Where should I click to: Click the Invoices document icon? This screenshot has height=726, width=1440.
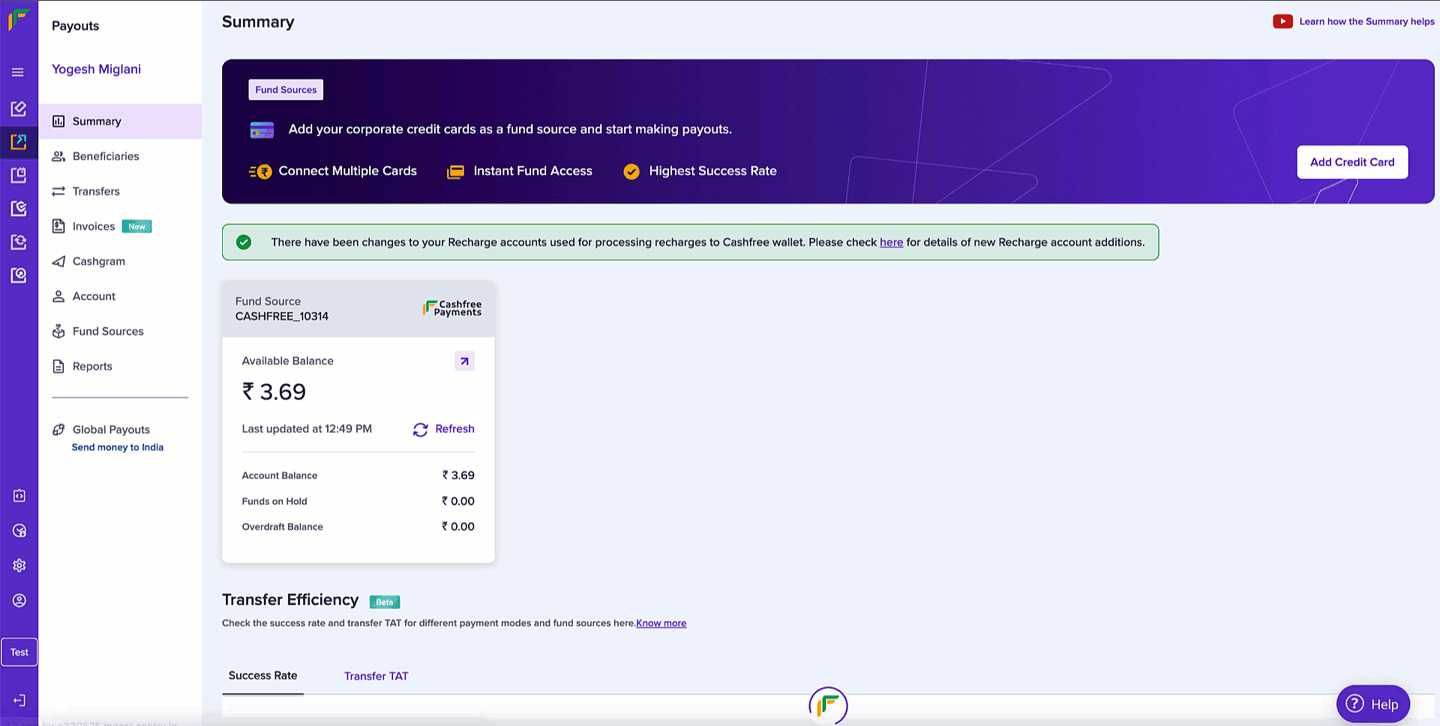(x=58, y=226)
